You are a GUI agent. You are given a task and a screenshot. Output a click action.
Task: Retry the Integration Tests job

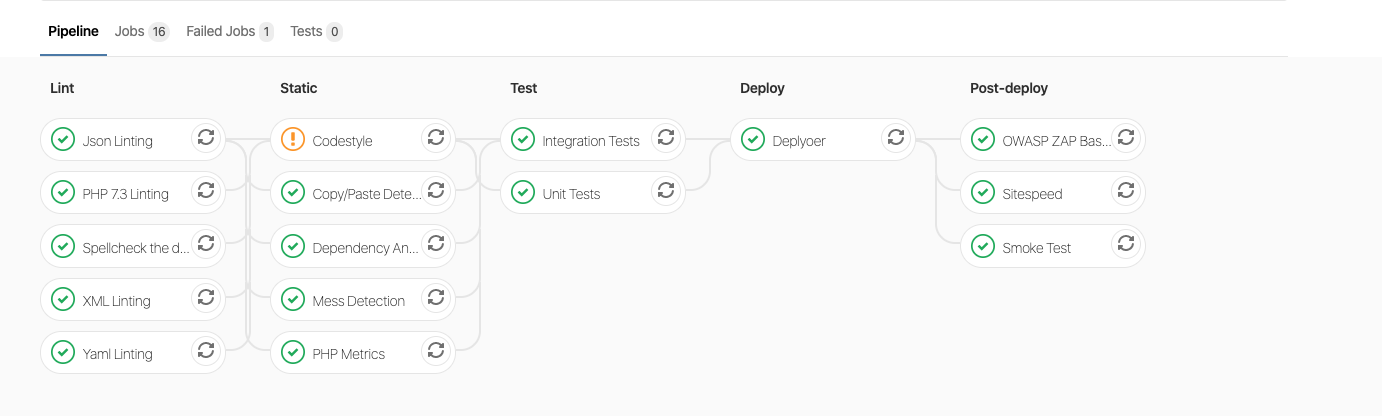click(x=666, y=139)
